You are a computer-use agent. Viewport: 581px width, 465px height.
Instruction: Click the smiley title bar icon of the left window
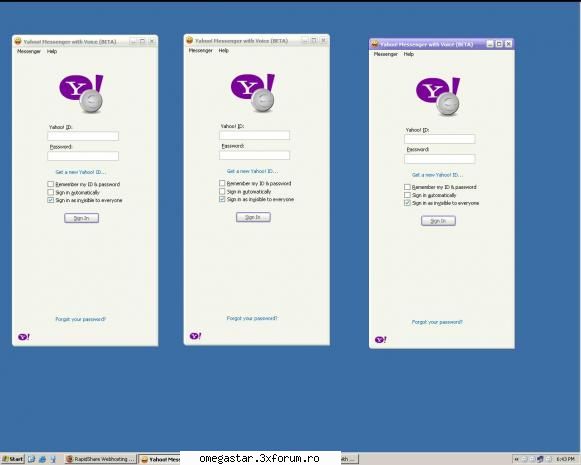tap(18, 41)
